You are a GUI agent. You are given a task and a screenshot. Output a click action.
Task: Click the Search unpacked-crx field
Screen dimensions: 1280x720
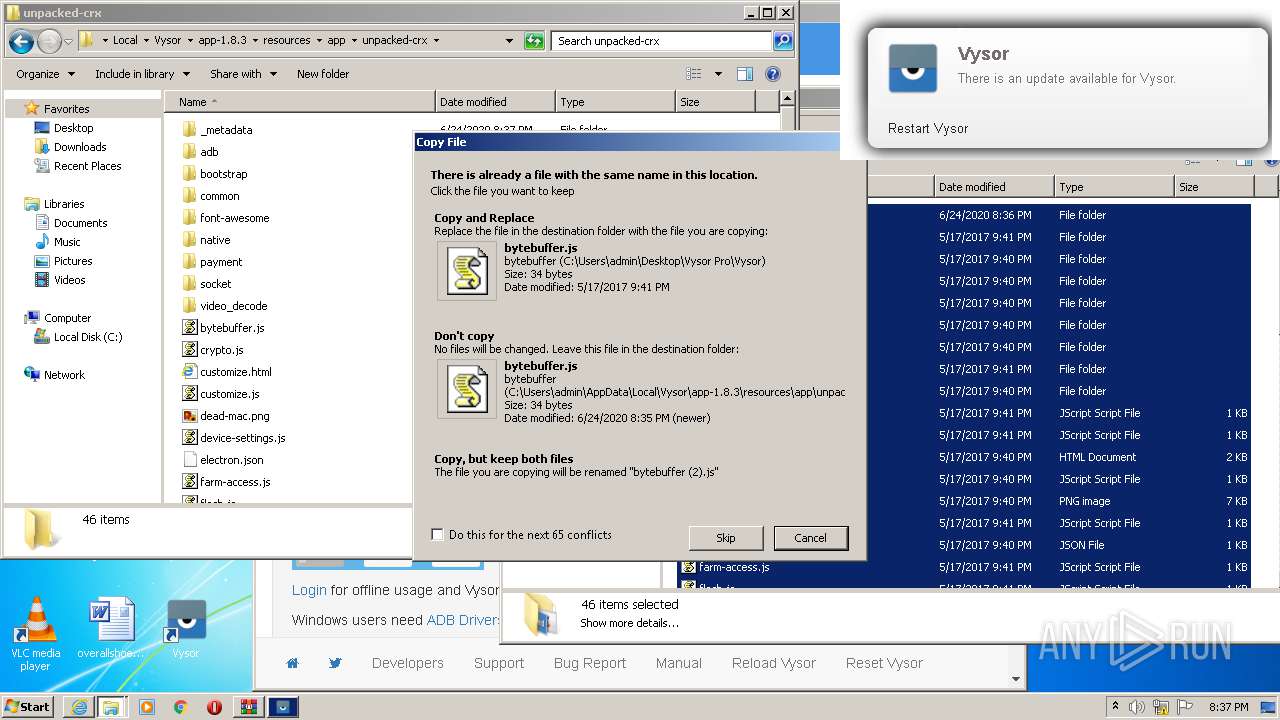pos(662,41)
